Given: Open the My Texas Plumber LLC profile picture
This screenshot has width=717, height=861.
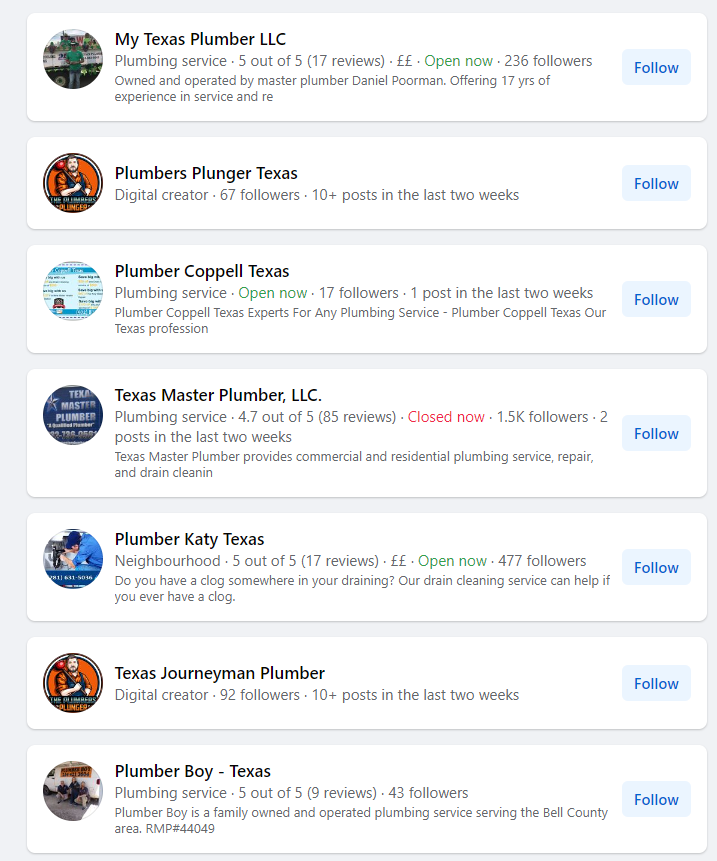Looking at the screenshot, I should point(72,58).
